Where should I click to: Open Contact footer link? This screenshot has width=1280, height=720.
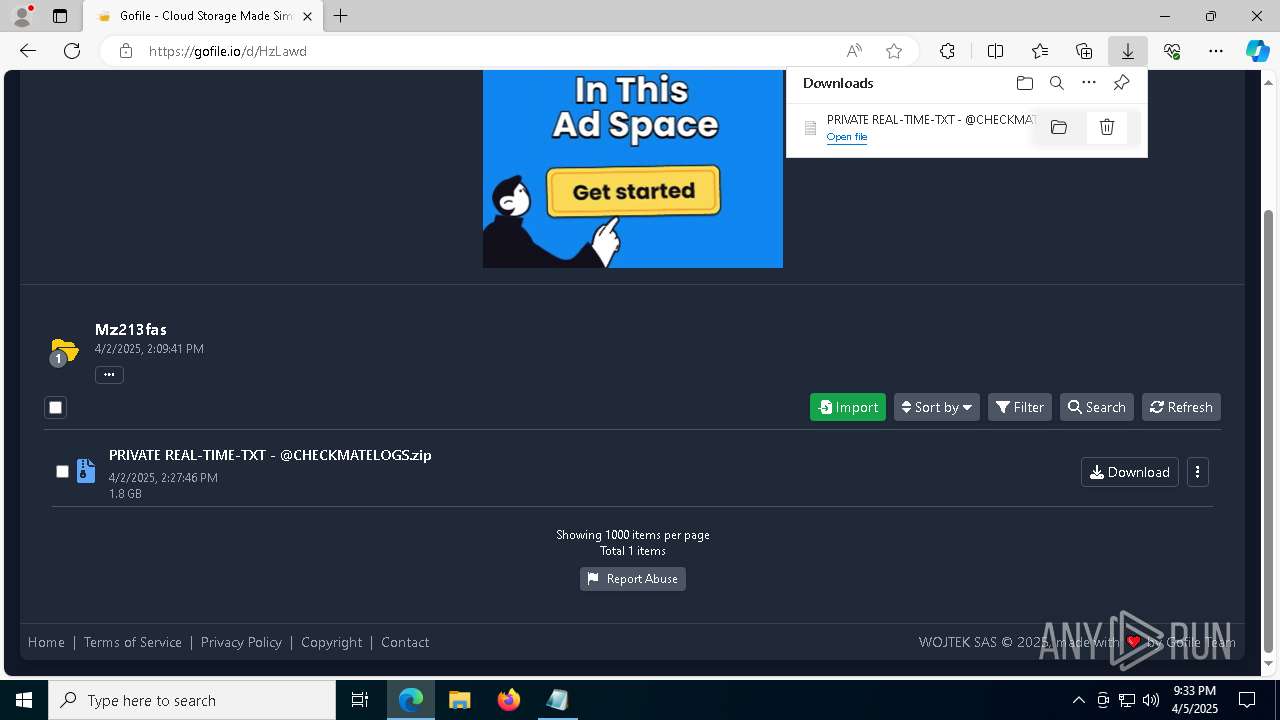405,642
